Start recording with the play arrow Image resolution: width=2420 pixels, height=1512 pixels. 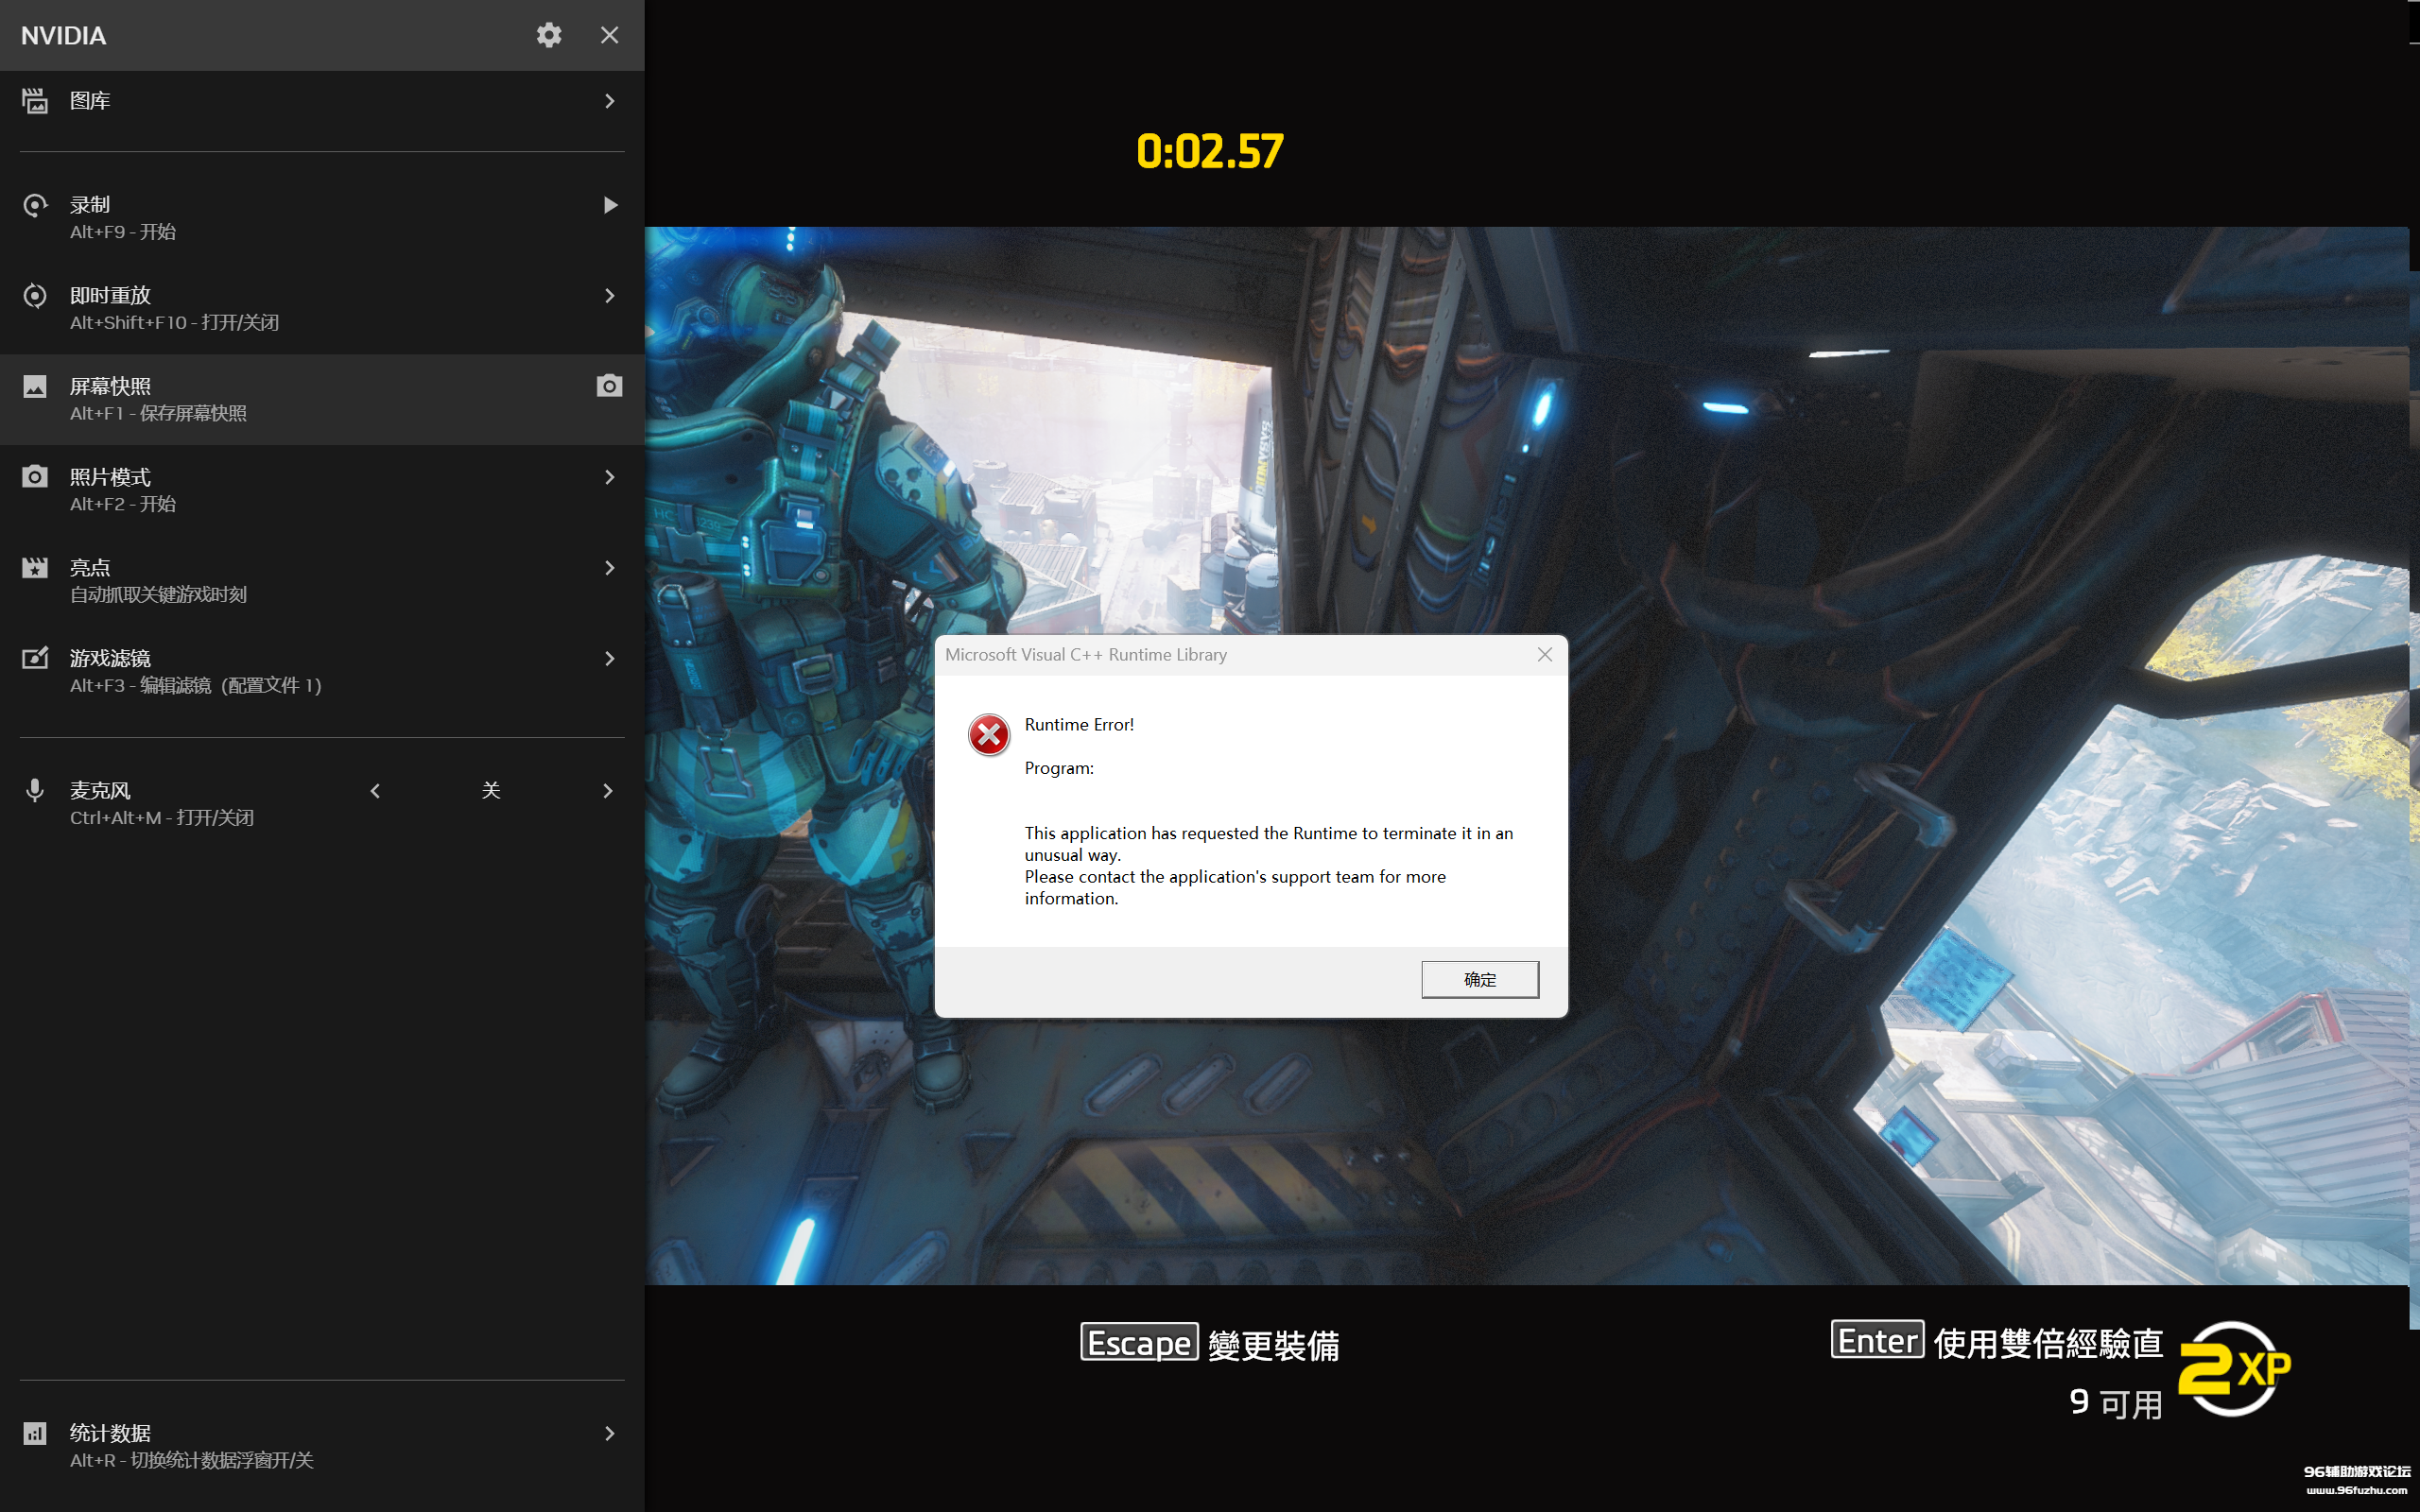coord(610,204)
